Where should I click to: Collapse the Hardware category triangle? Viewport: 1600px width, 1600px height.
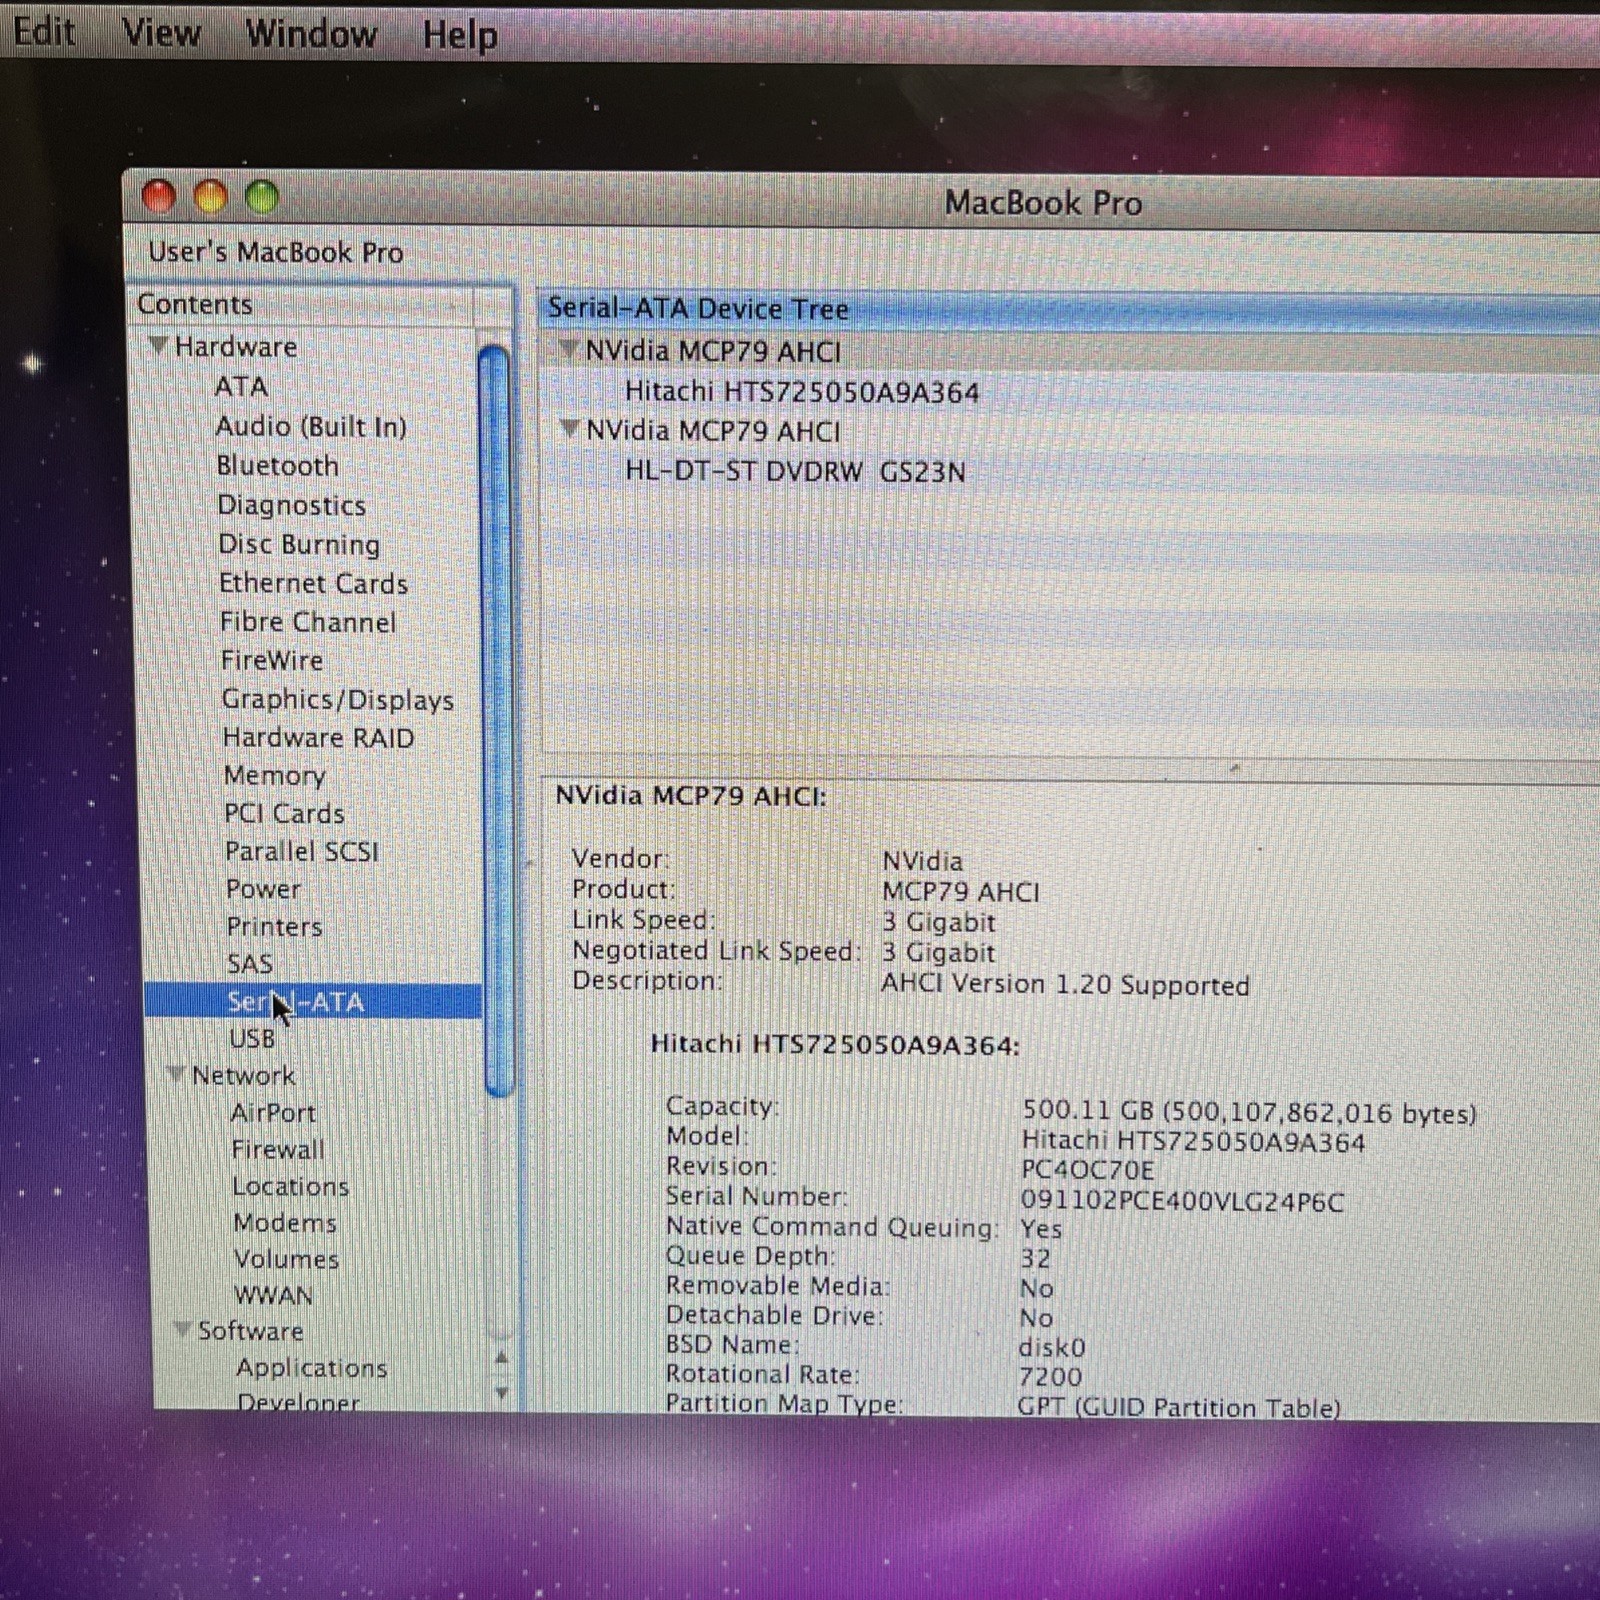pyautogui.click(x=157, y=346)
